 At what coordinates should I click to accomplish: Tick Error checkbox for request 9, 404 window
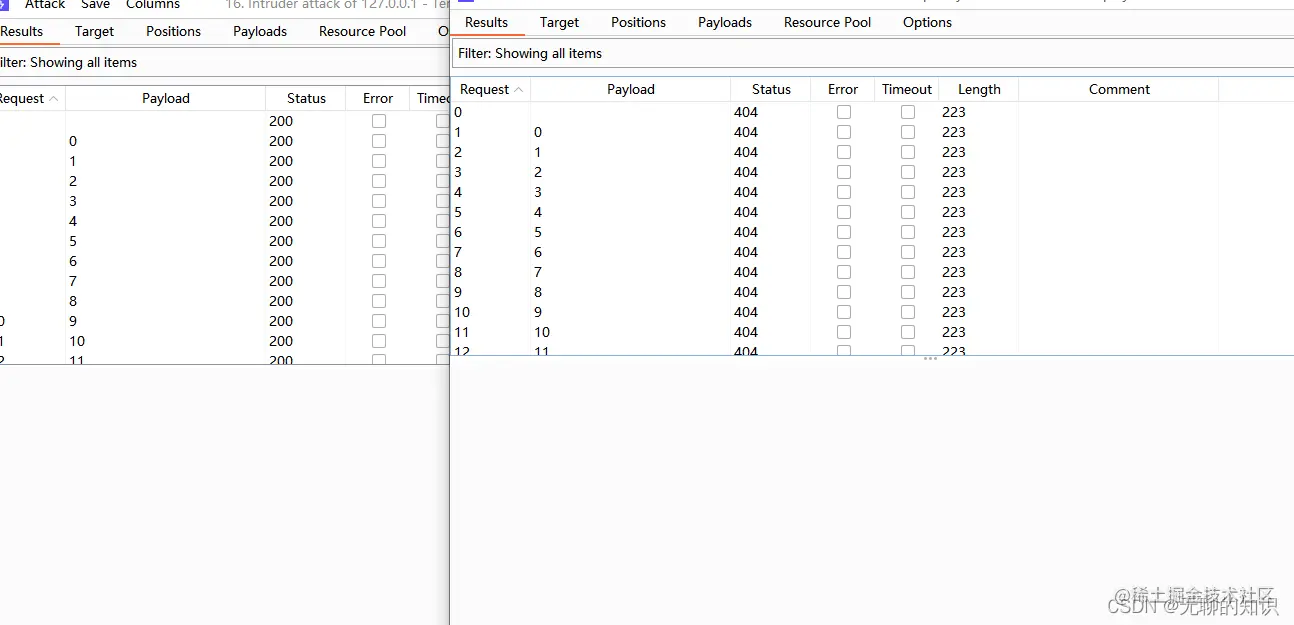[x=844, y=292]
